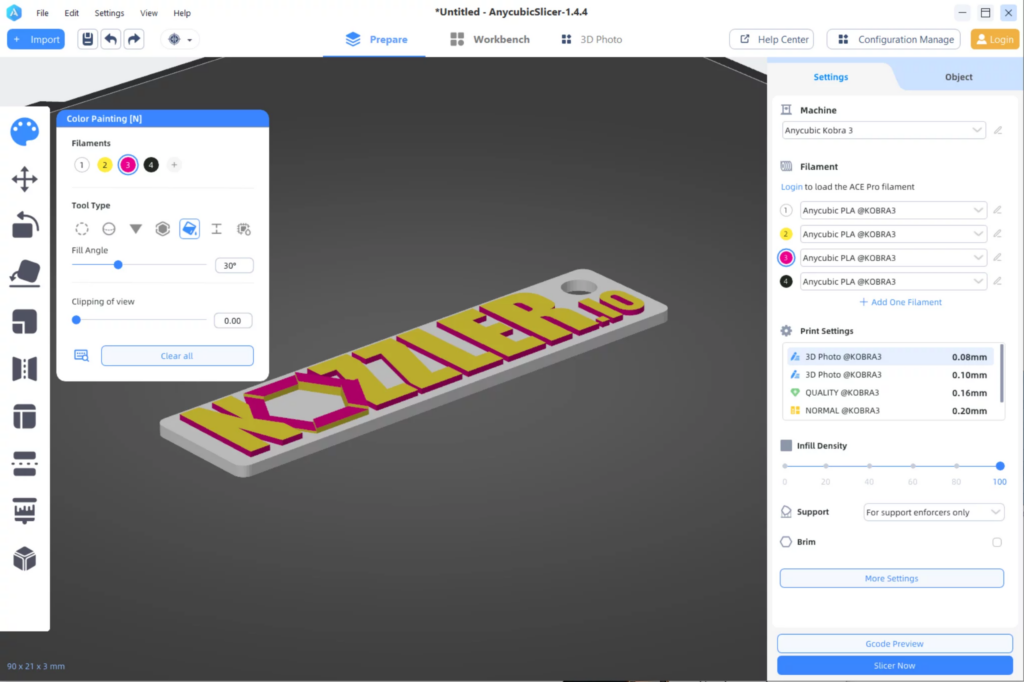This screenshot has width=1024, height=682.
Task: Switch to the Workbench tab
Action: coord(490,39)
